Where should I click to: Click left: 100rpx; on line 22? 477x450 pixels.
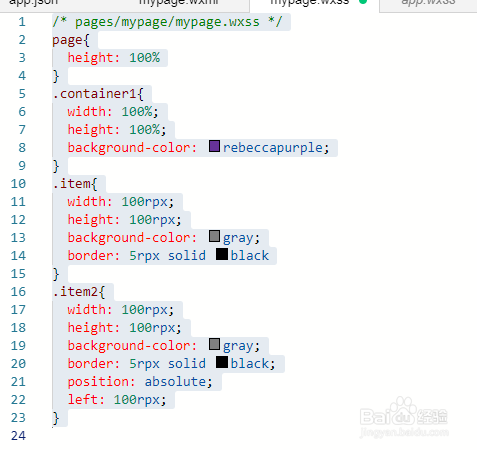tap(117, 400)
